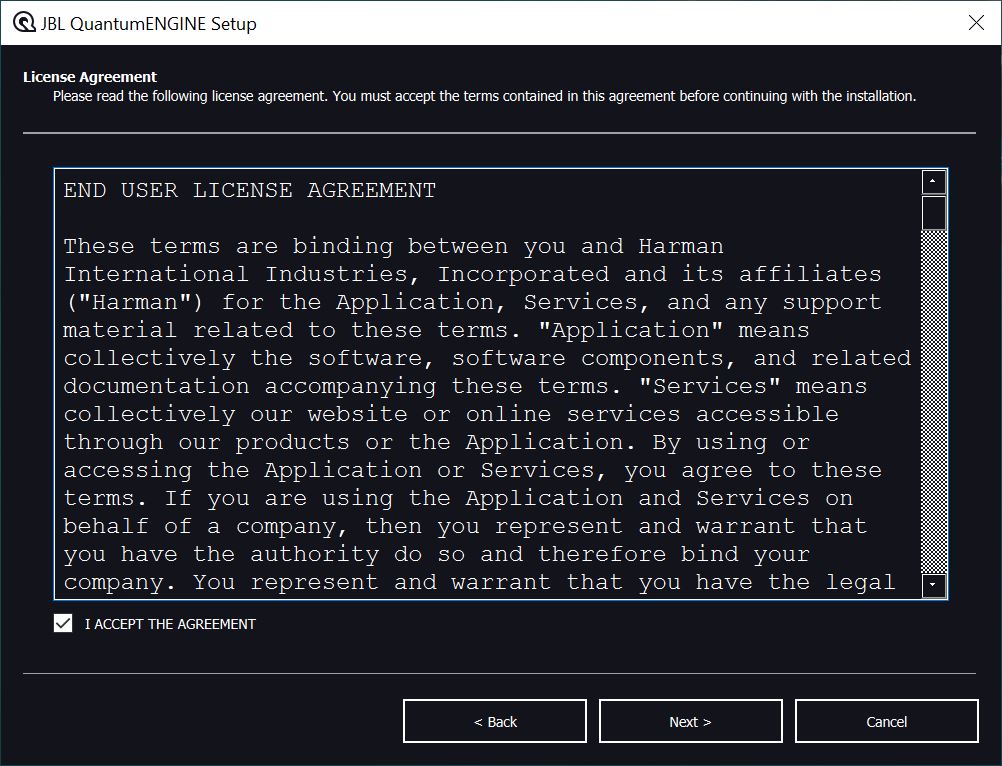Image resolution: width=1002 pixels, height=766 pixels.
Task: Click the license scrollbar down arrow
Action: click(x=934, y=585)
